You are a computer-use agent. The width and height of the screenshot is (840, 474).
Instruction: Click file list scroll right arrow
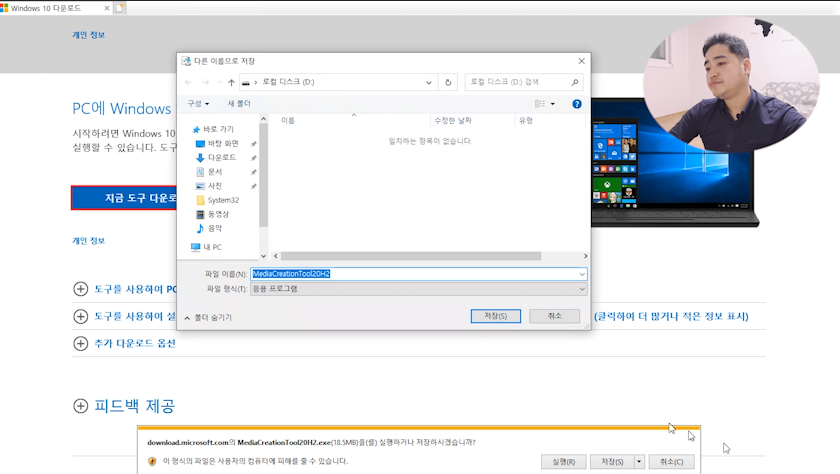point(585,256)
